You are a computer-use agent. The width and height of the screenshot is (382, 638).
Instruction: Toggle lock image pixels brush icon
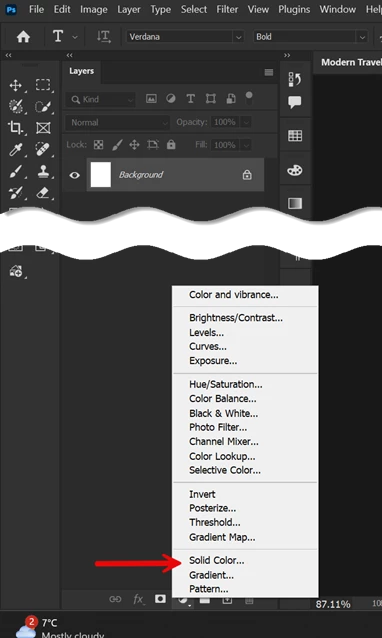coord(117,145)
